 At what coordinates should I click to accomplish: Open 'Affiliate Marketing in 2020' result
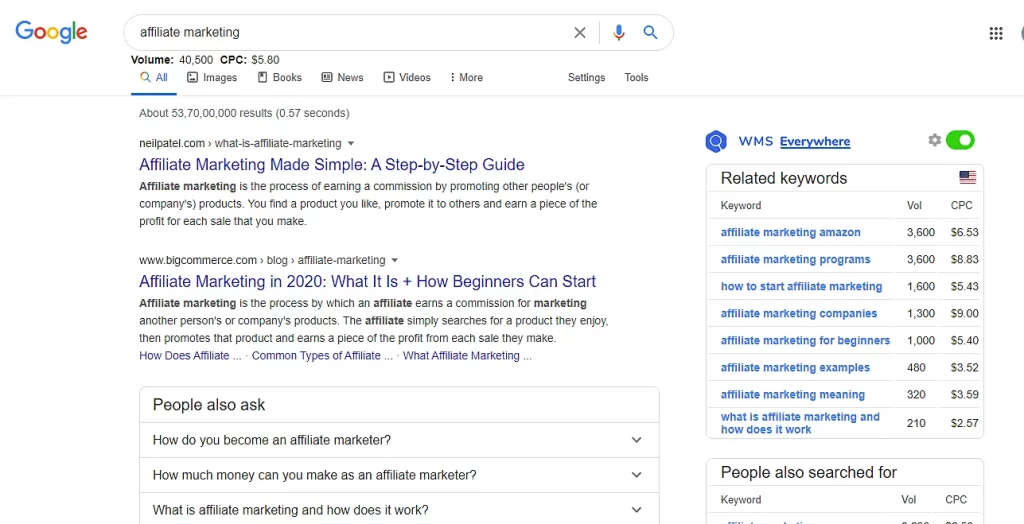tap(368, 282)
